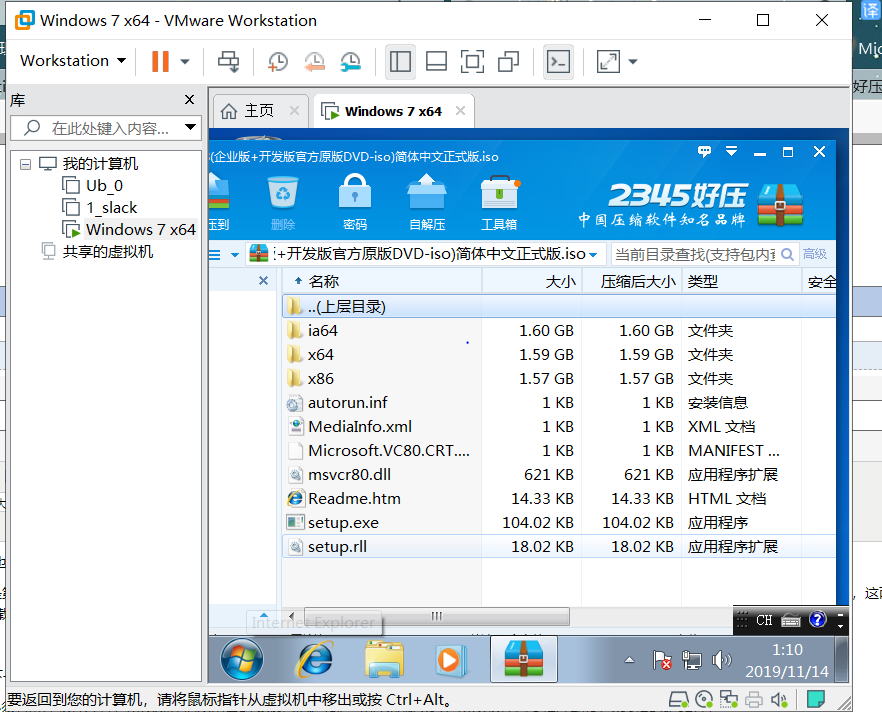
Task: Open Windows Explorer from the taskbar
Action: click(x=384, y=659)
